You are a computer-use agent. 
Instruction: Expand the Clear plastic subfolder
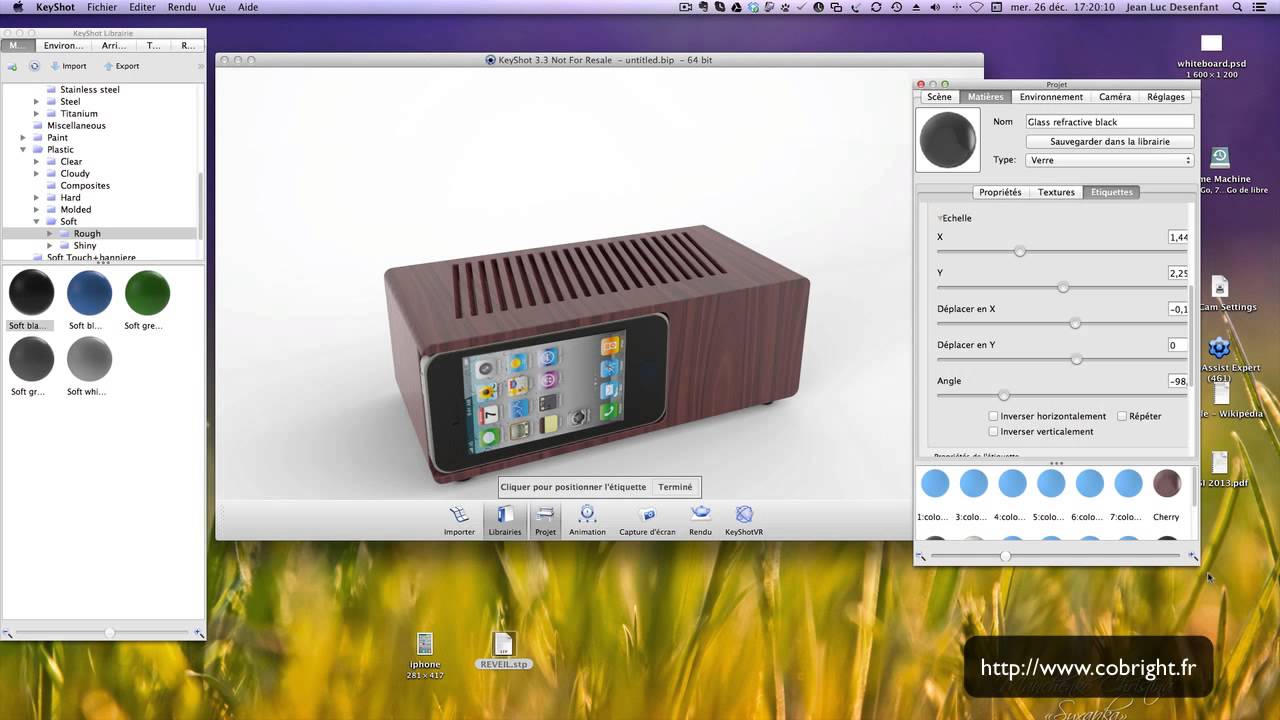point(37,162)
